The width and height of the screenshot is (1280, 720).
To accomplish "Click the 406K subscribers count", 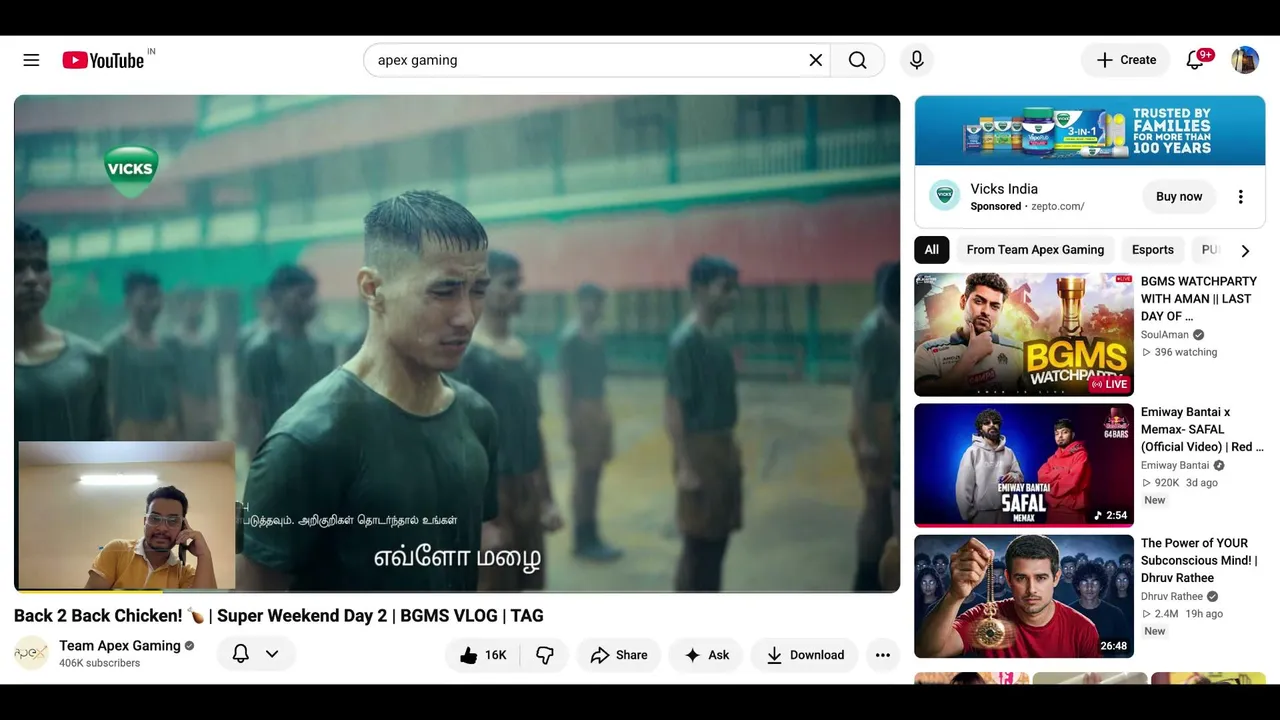I will tap(99, 663).
